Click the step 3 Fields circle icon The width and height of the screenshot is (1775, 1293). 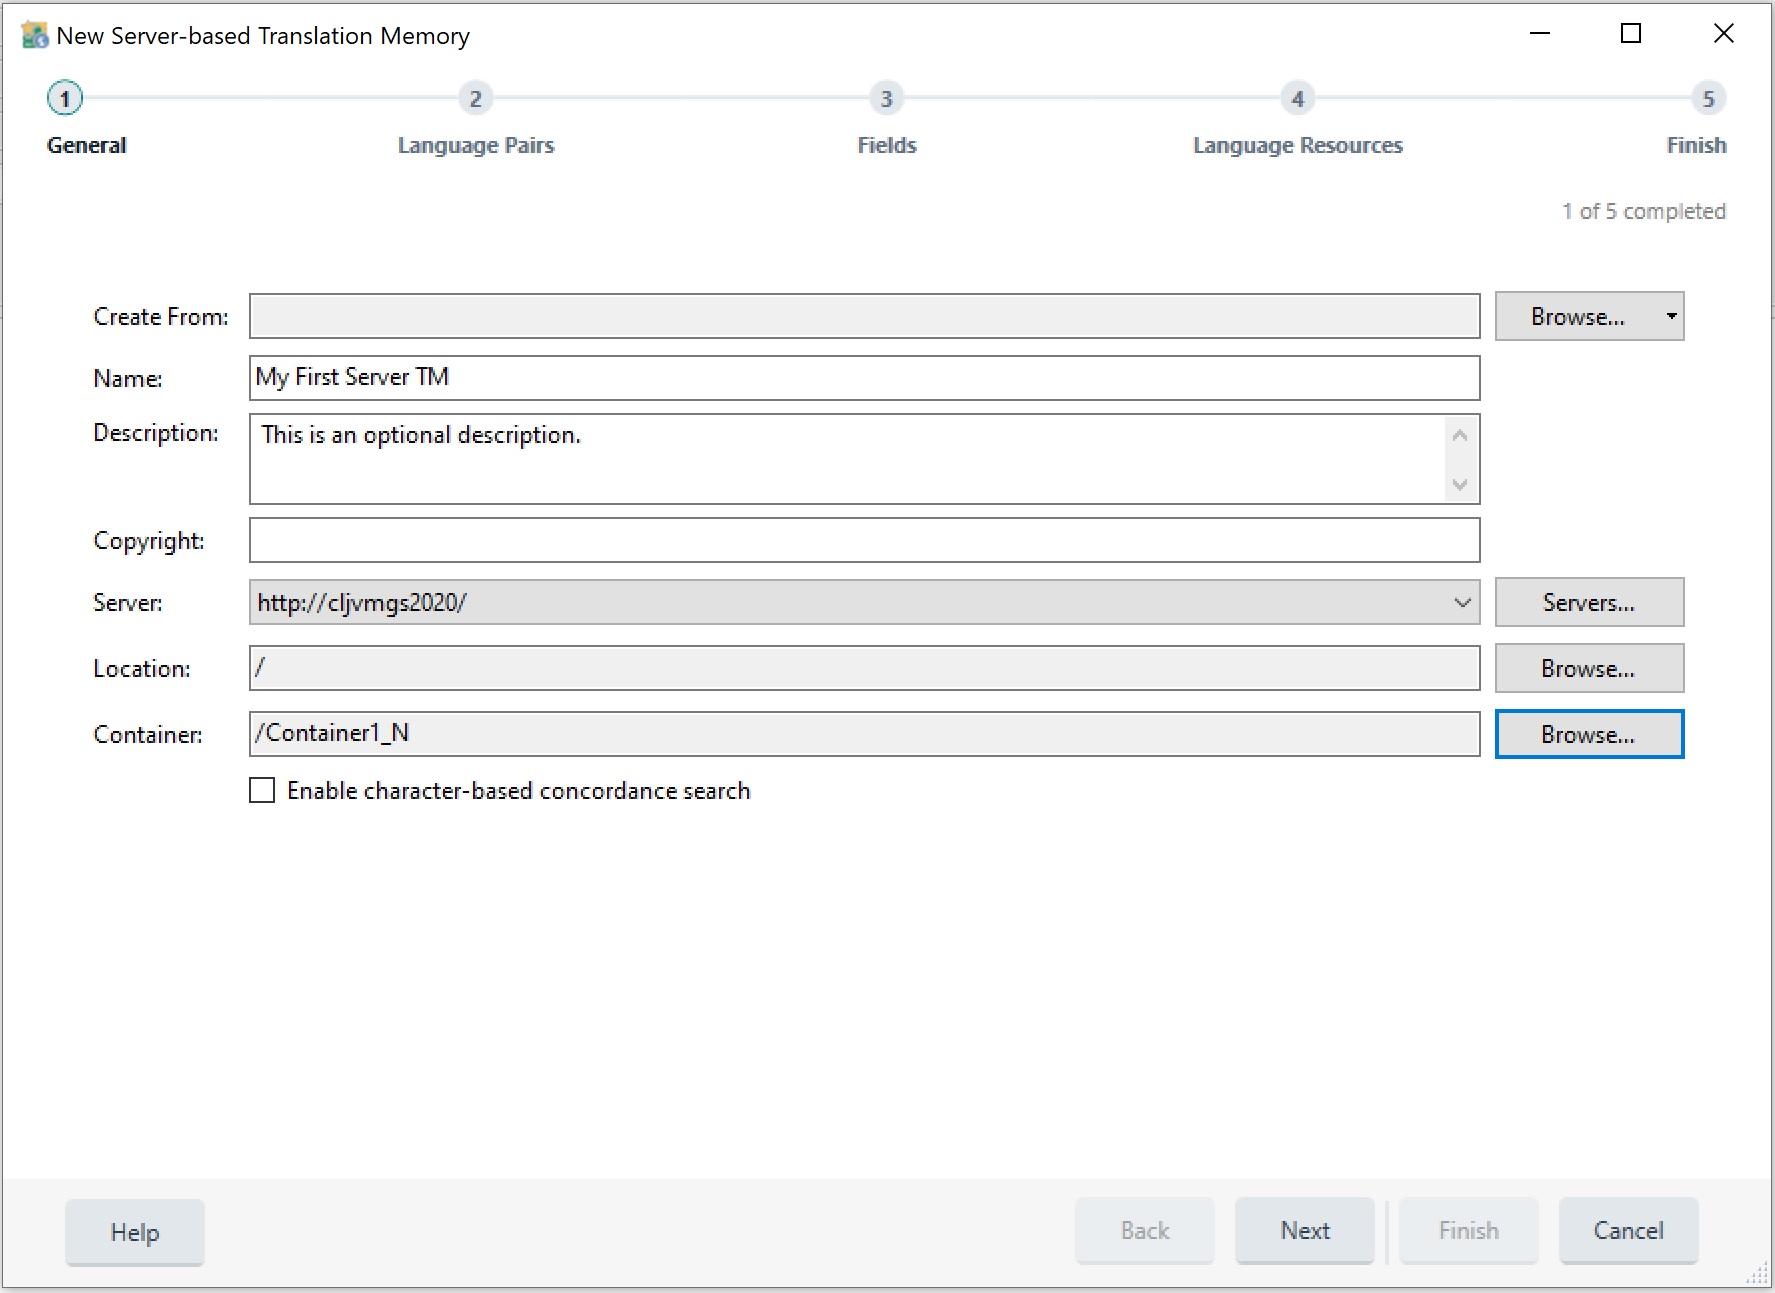coord(886,99)
